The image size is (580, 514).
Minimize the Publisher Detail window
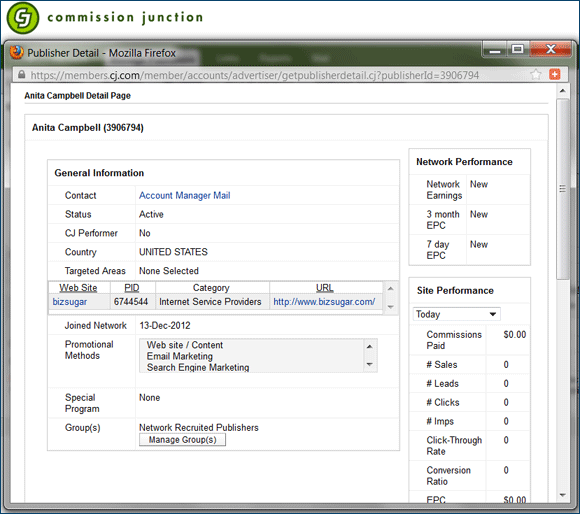pos(495,50)
